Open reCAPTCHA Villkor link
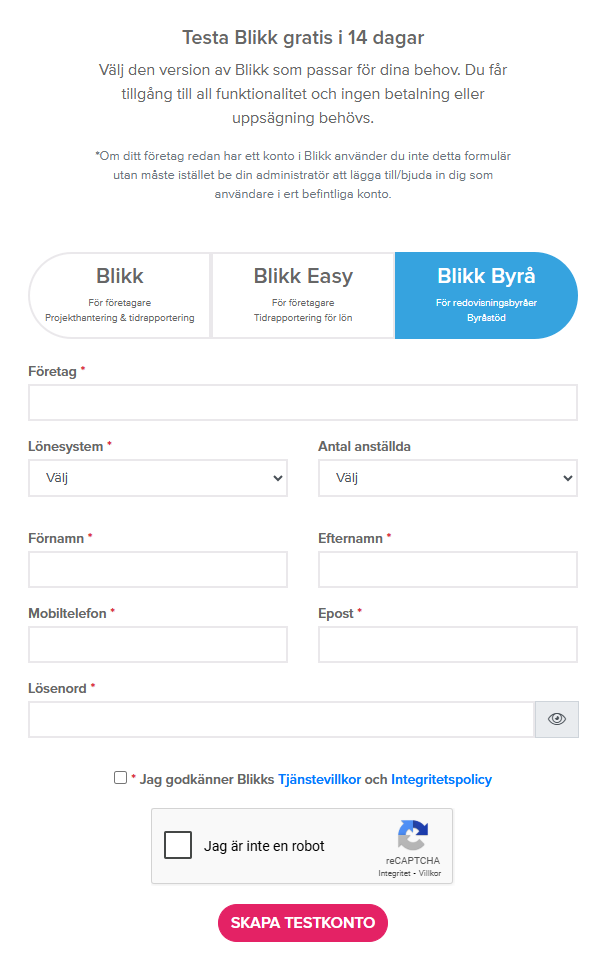 [430, 873]
